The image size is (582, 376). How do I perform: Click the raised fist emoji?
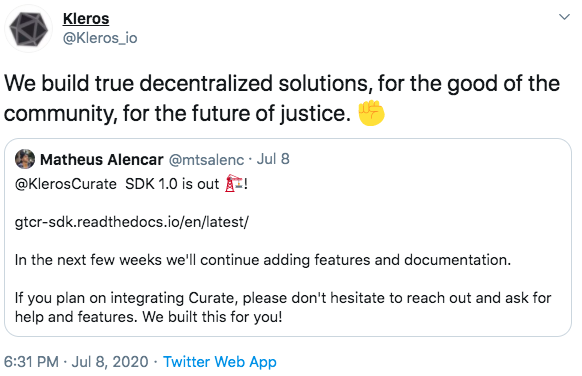coord(371,113)
